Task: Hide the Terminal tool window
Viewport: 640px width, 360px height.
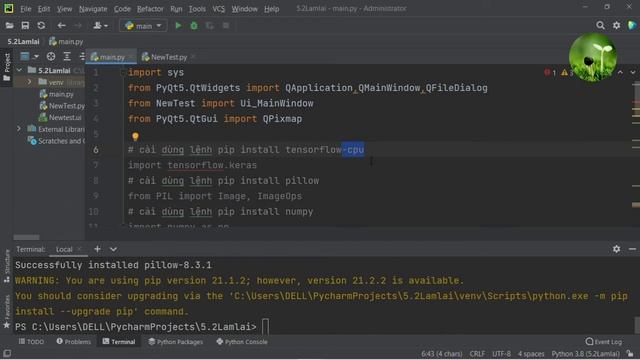Action: (x=632, y=249)
